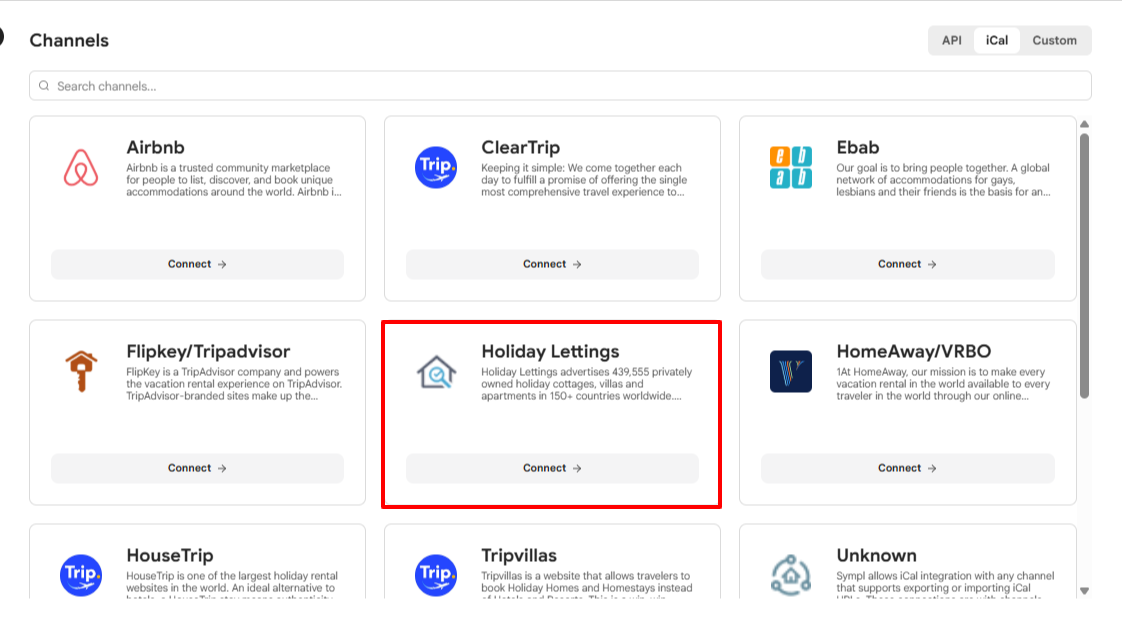
Task: Select the iCal tab
Action: pyautogui.click(x=997, y=40)
